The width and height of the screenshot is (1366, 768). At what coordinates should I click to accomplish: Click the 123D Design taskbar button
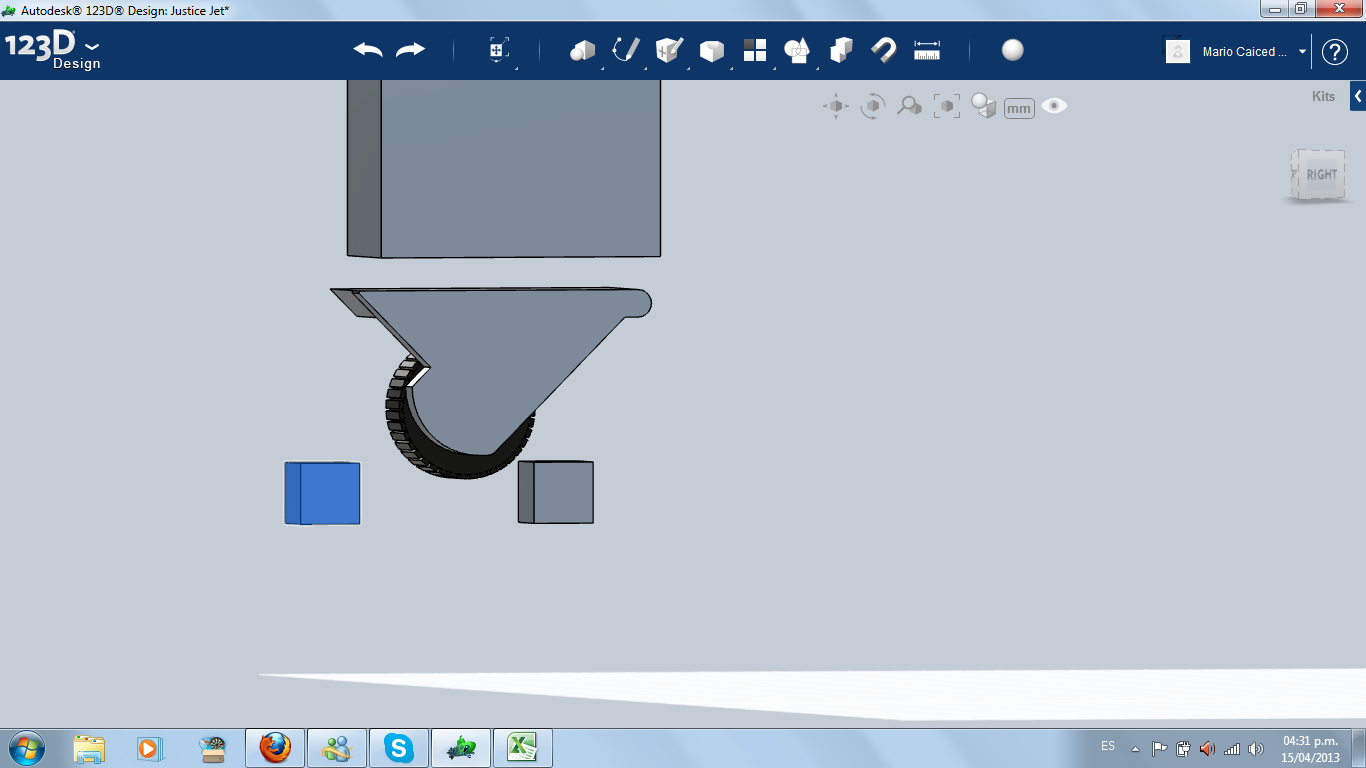click(x=461, y=748)
